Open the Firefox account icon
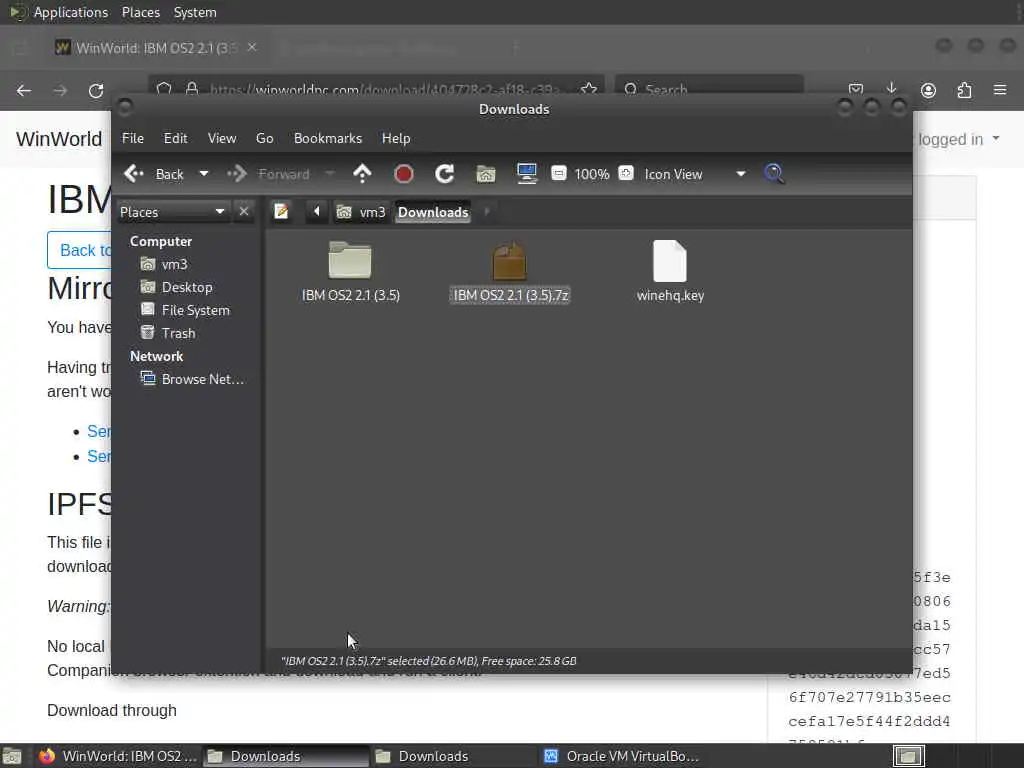The image size is (1024, 768). click(x=928, y=90)
